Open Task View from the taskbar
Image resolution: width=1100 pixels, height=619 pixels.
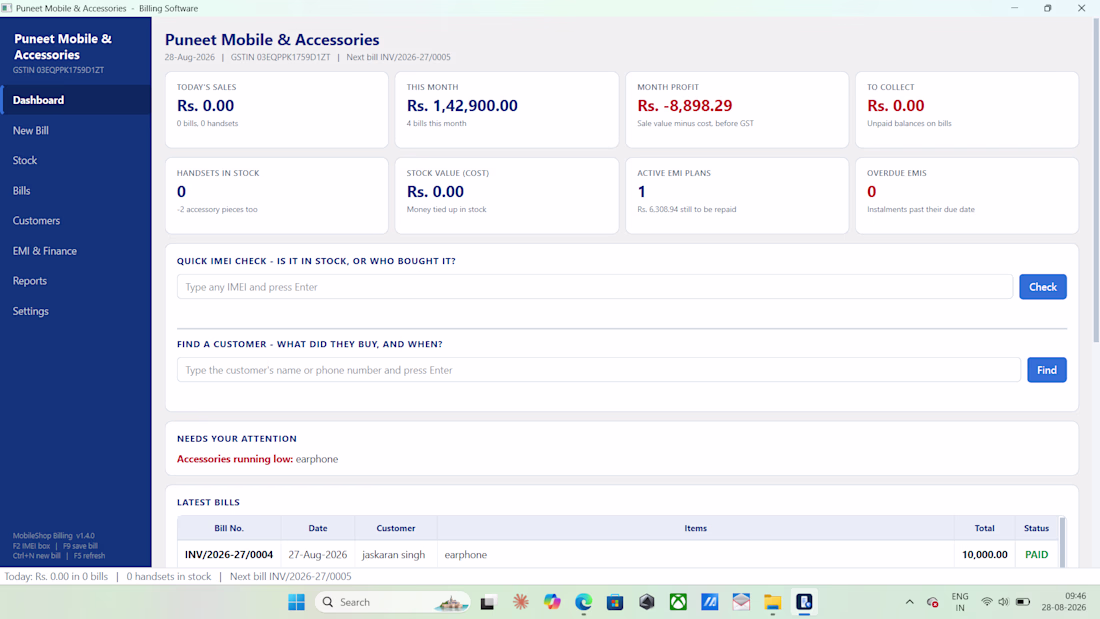[488, 602]
